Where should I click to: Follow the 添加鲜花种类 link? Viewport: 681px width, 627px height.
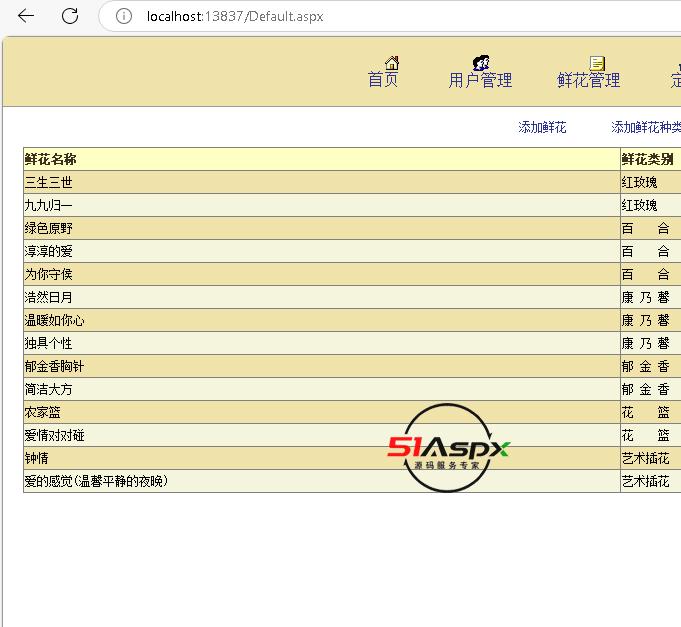[646, 127]
